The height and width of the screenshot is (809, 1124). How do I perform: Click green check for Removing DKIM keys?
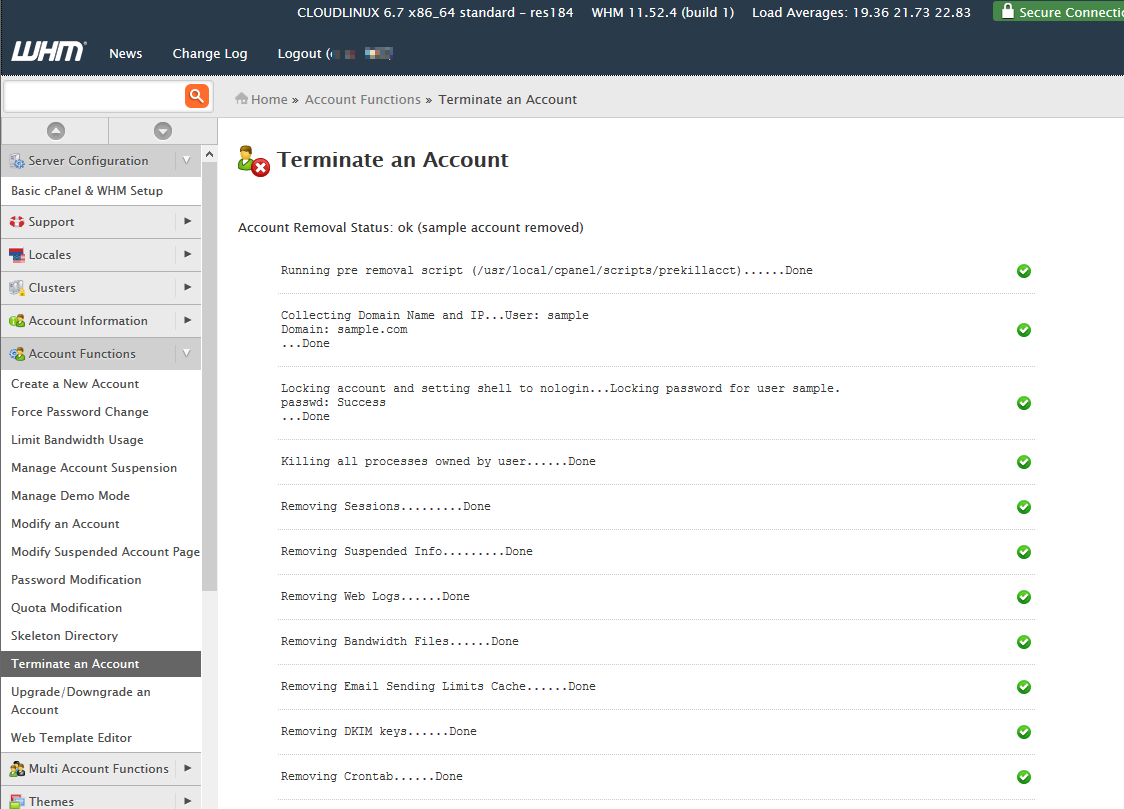[x=1024, y=732]
